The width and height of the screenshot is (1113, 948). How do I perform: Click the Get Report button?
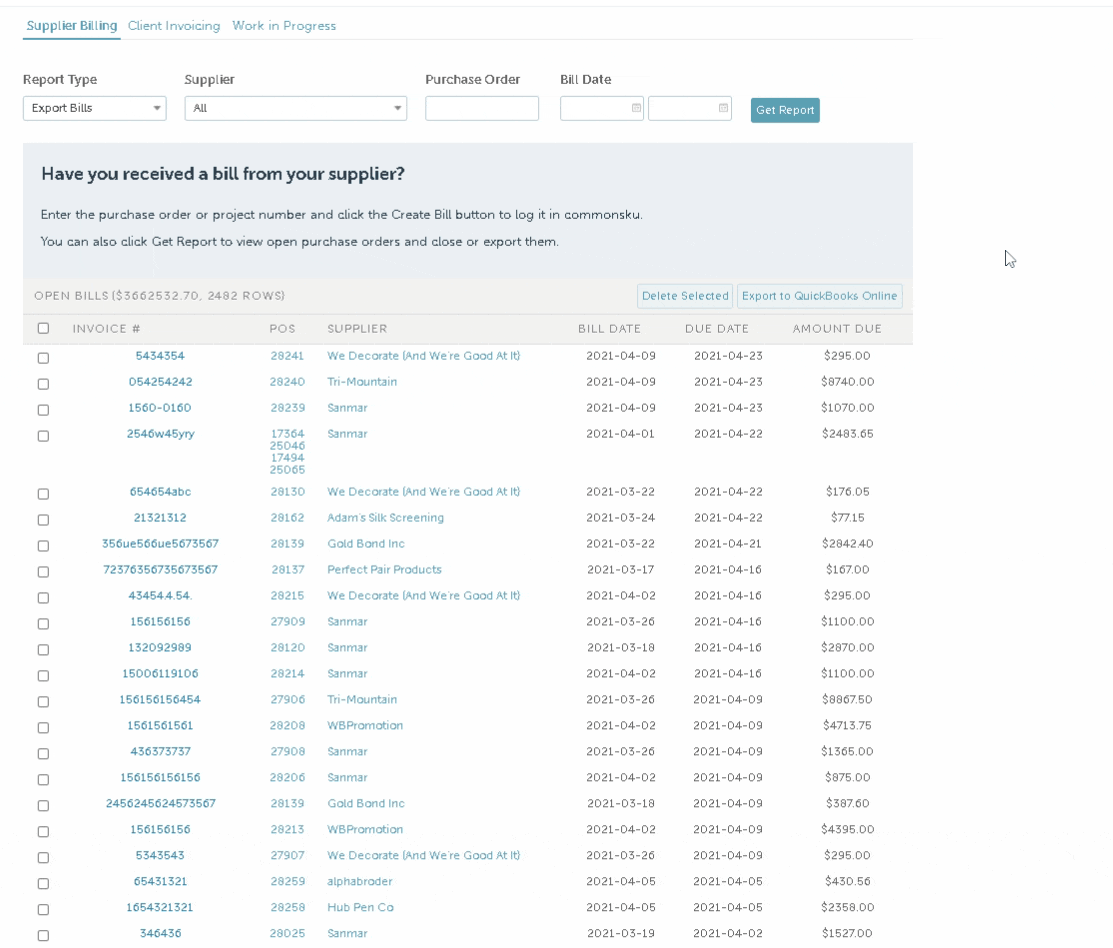tap(785, 110)
